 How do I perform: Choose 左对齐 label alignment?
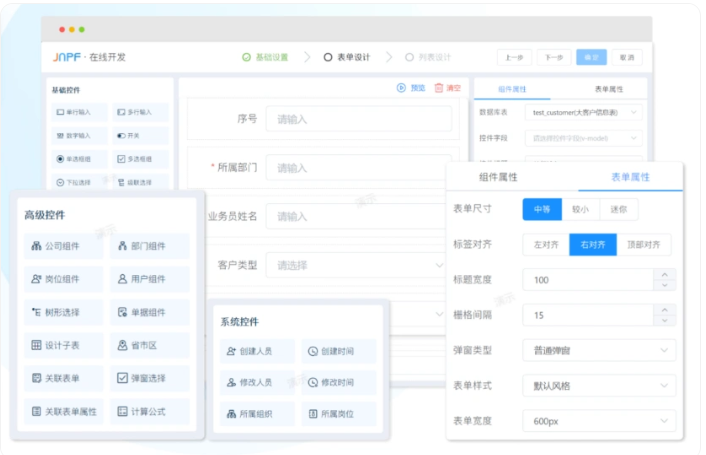(x=545, y=245)
